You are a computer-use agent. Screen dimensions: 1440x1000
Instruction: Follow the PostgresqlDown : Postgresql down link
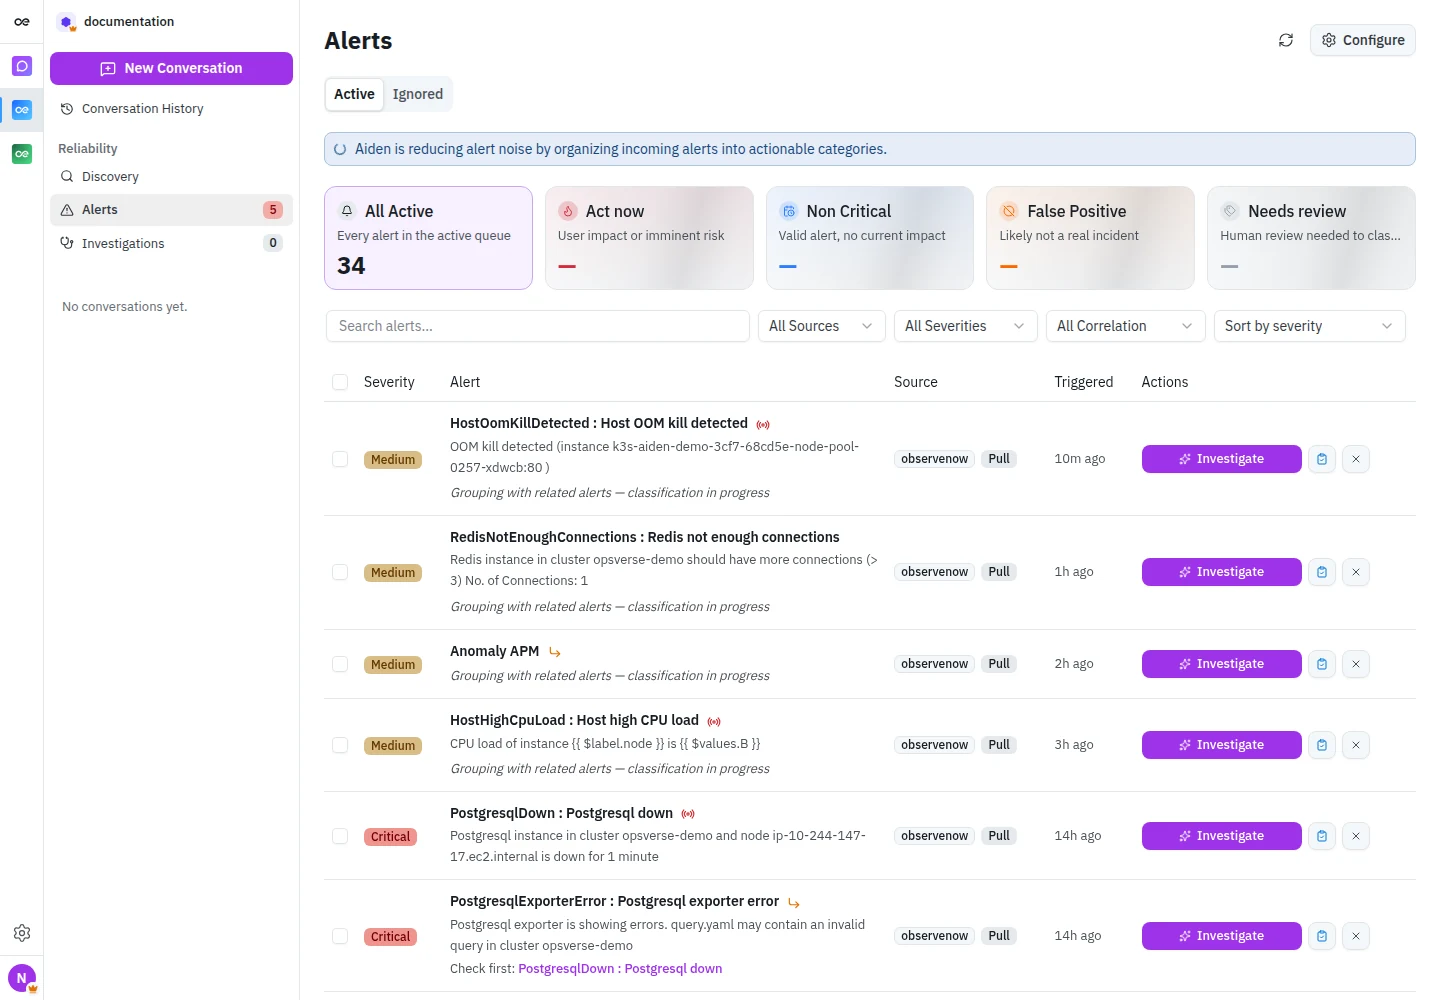tap(620, 969)
